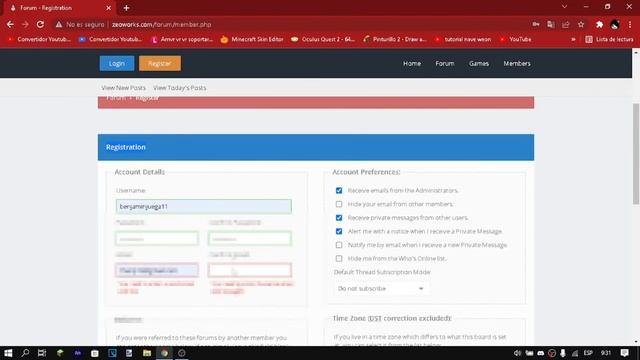
Task: Click the Email input field
Action: click(157, 270)
